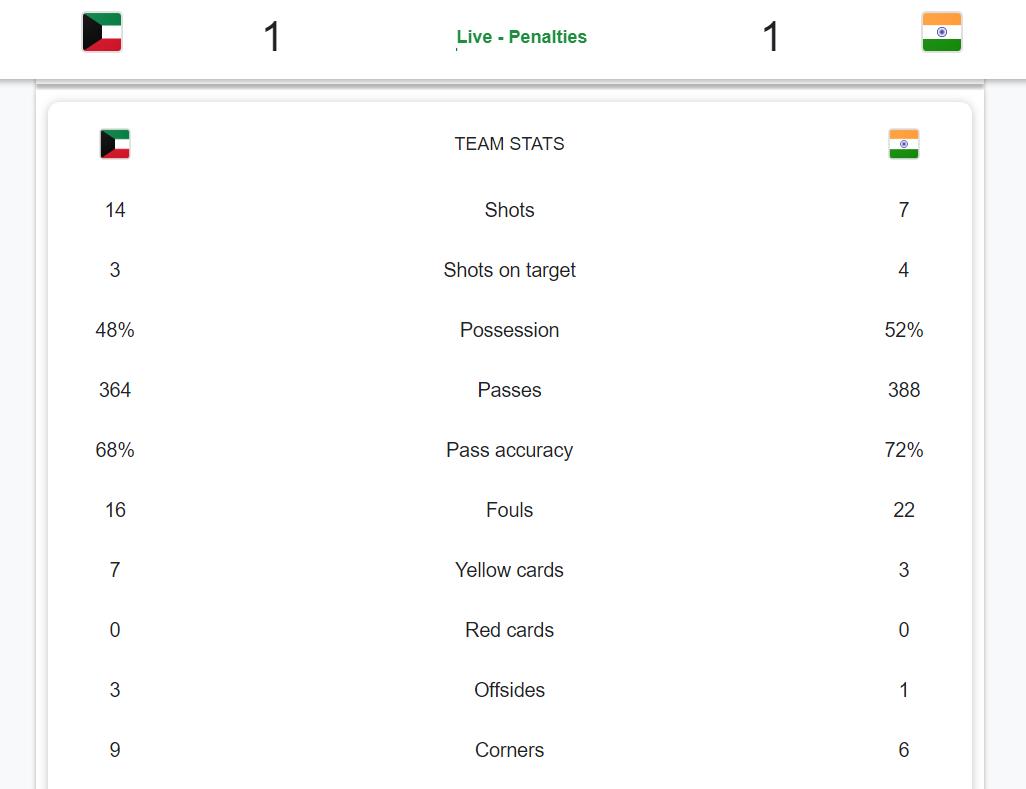
Task: Click Kuwait's score of 1 in header
Action: (272, 38)
